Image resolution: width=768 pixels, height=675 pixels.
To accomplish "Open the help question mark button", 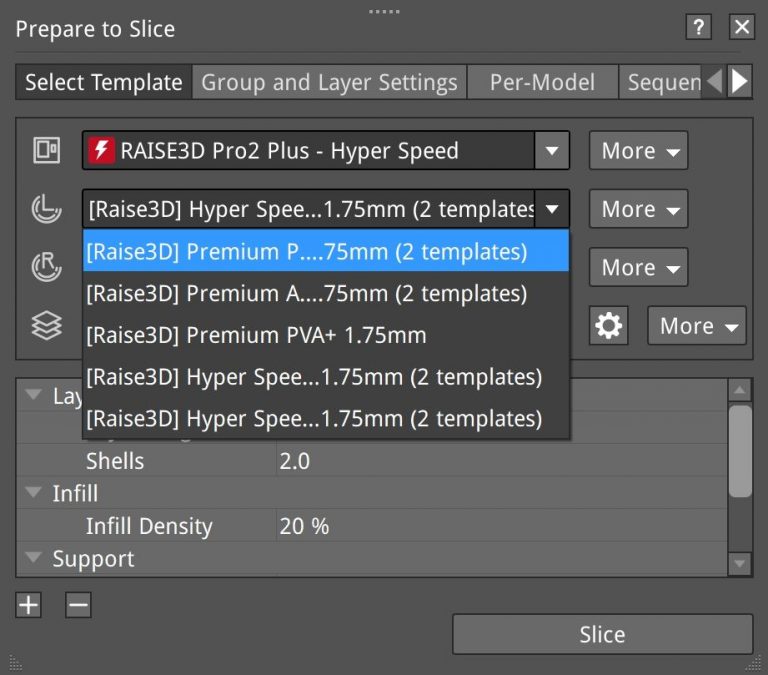I will (698, 27).
